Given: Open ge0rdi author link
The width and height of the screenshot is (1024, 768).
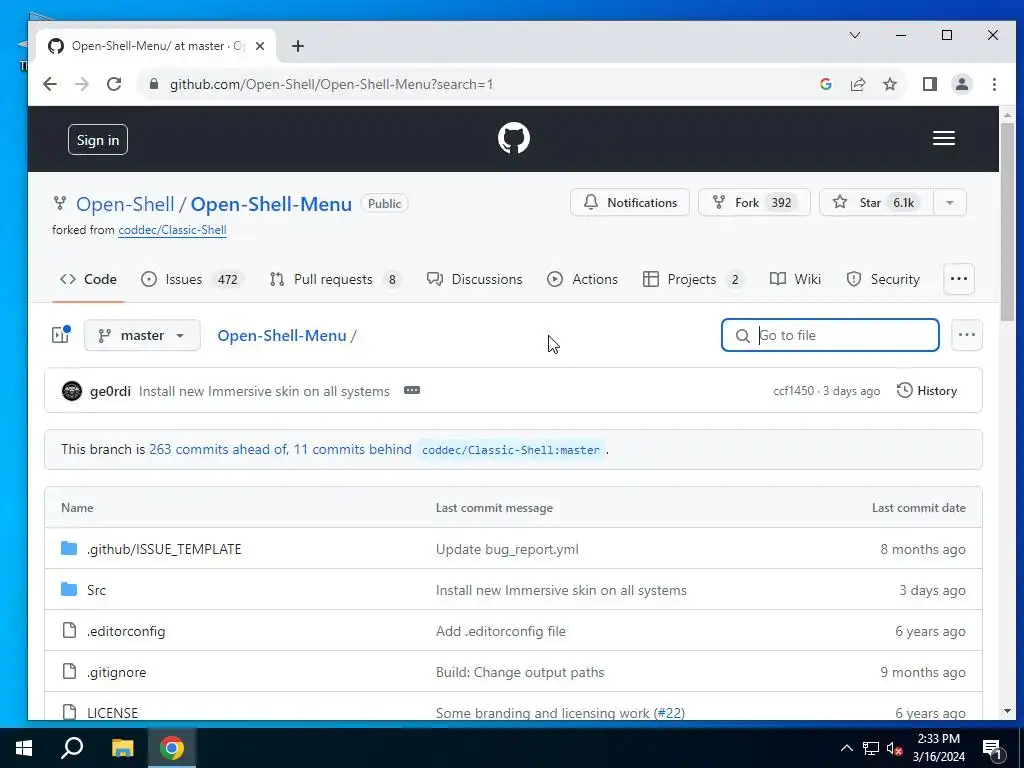Looking at the screenshot, I should 110,391.
